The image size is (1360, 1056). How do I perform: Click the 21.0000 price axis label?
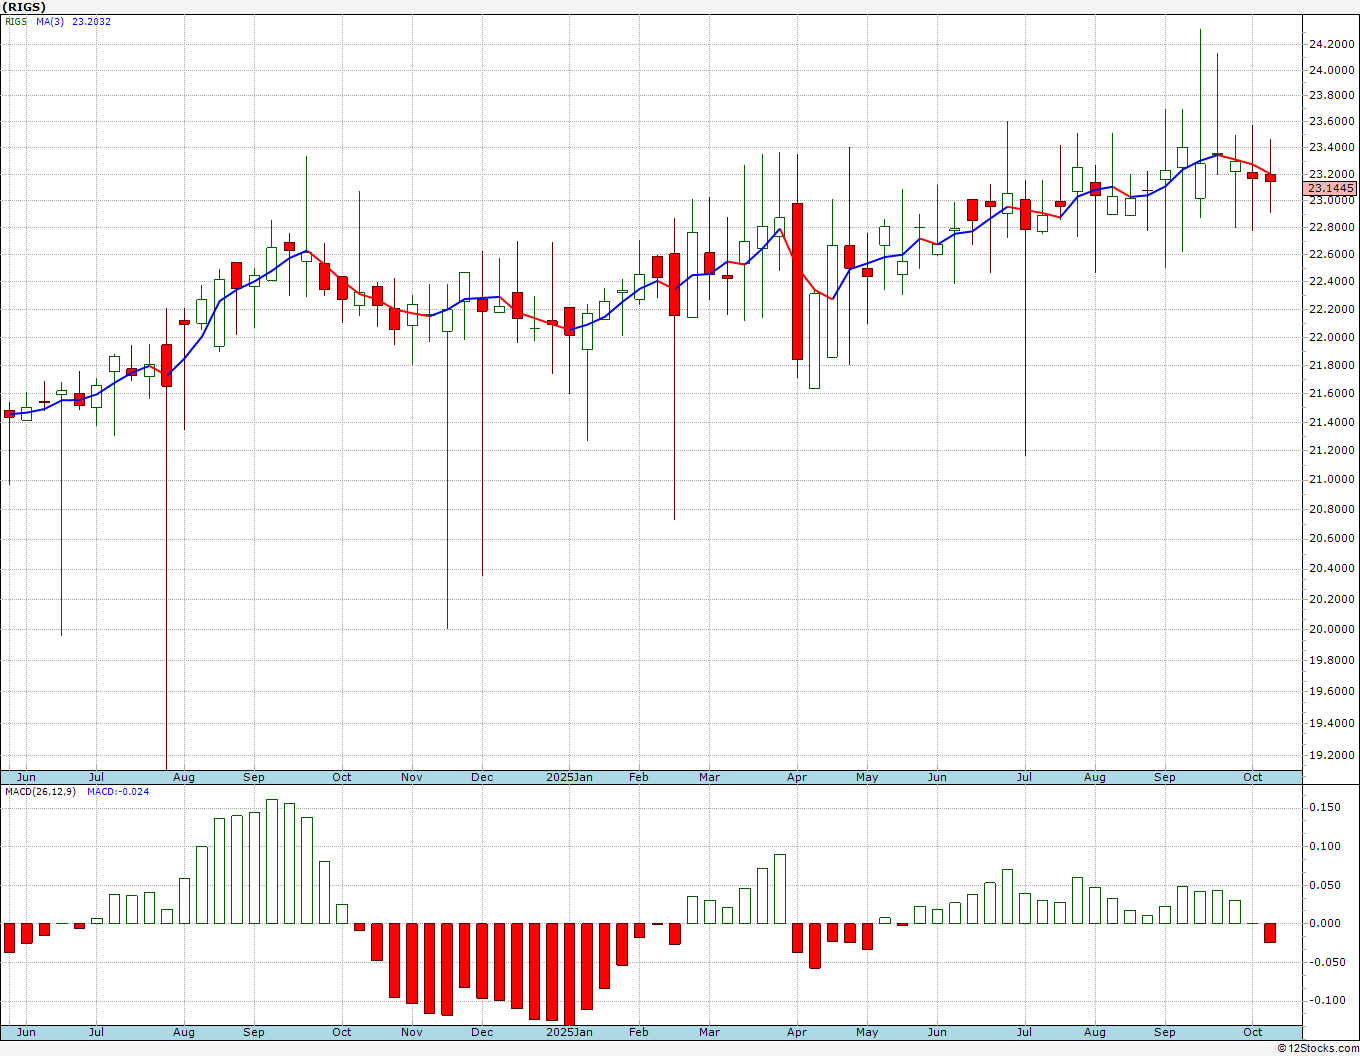[1330, 480]
